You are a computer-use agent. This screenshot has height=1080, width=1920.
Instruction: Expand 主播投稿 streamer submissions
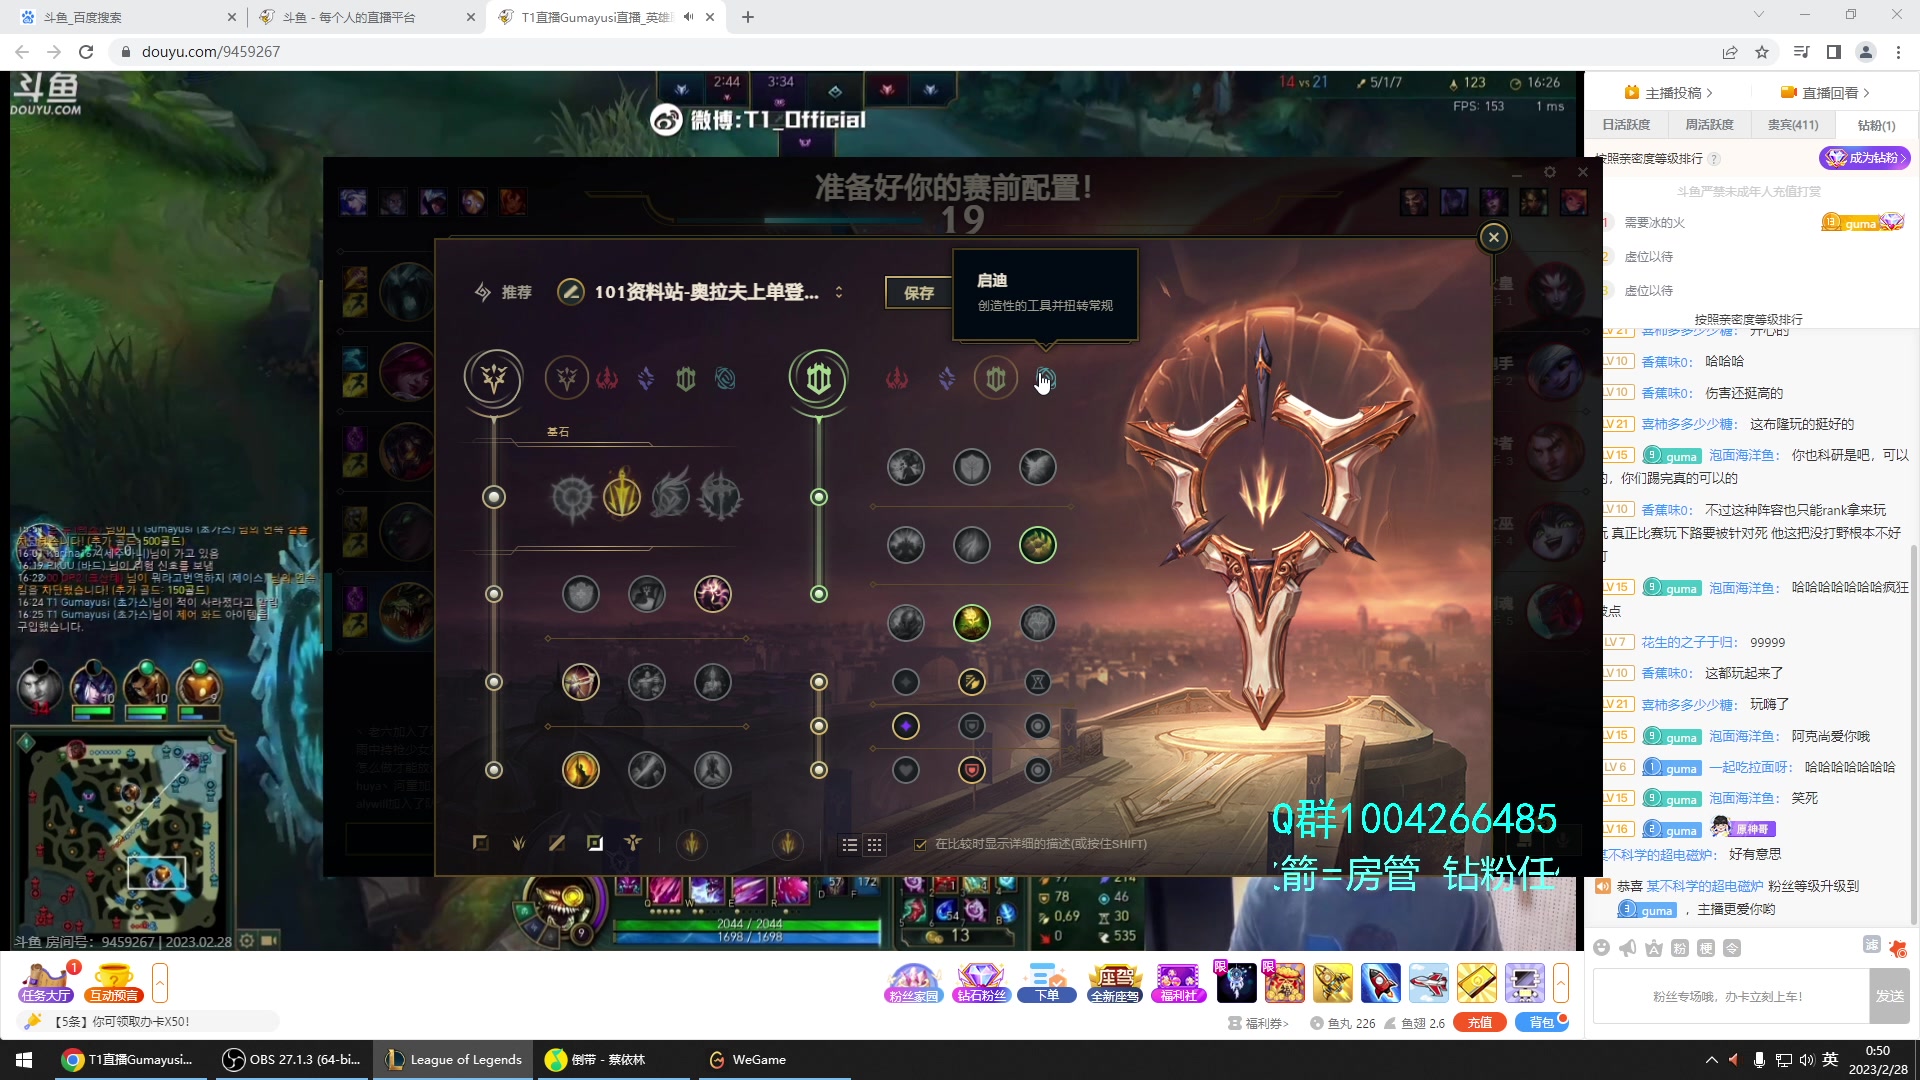pyautogui.click(x=1669, y=93)
